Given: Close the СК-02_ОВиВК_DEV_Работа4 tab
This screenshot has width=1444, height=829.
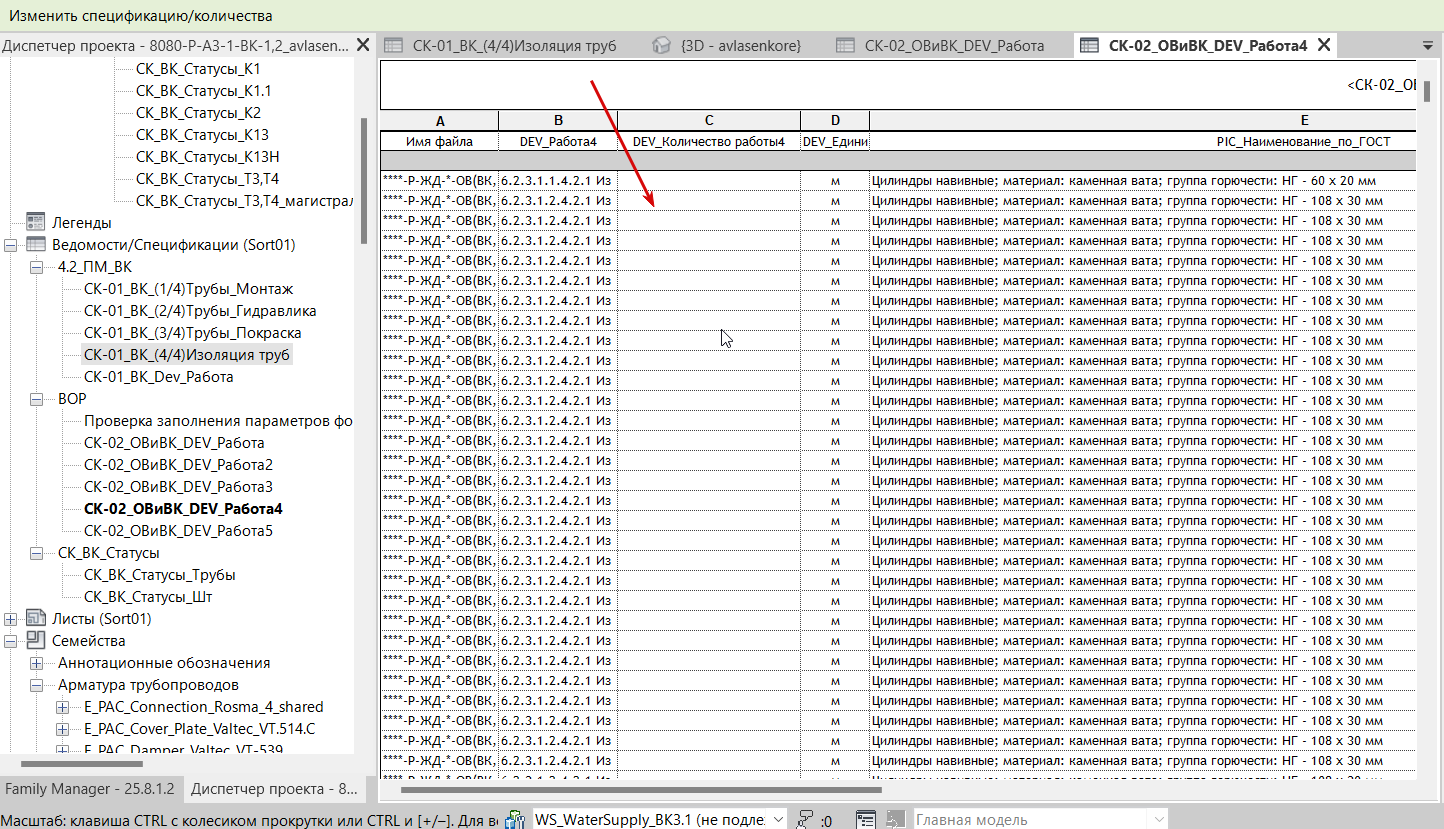Looking at the screenshot, I should [1324, 45].
